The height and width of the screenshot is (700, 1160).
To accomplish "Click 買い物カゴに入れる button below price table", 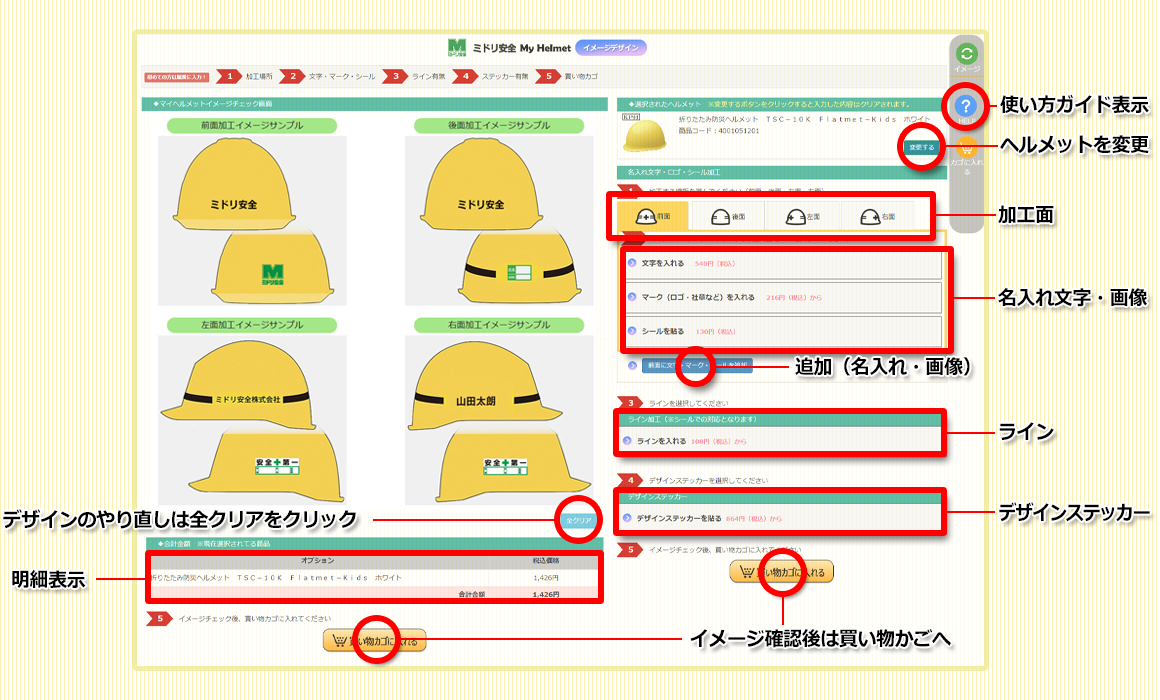I will [x=375, y=641].
